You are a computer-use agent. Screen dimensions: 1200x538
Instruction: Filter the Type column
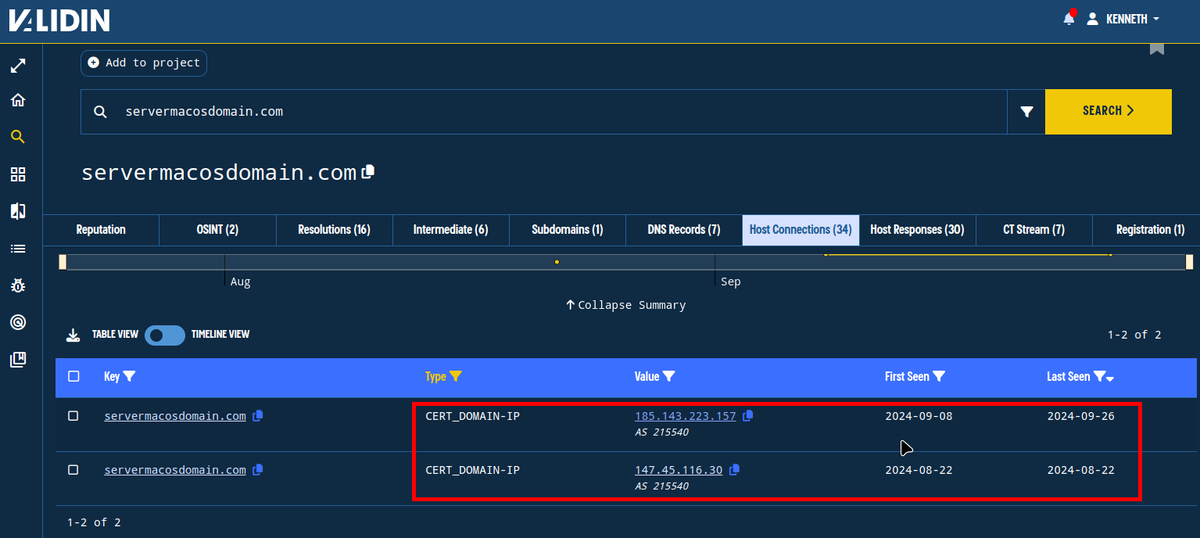click(x=456, y=377)
